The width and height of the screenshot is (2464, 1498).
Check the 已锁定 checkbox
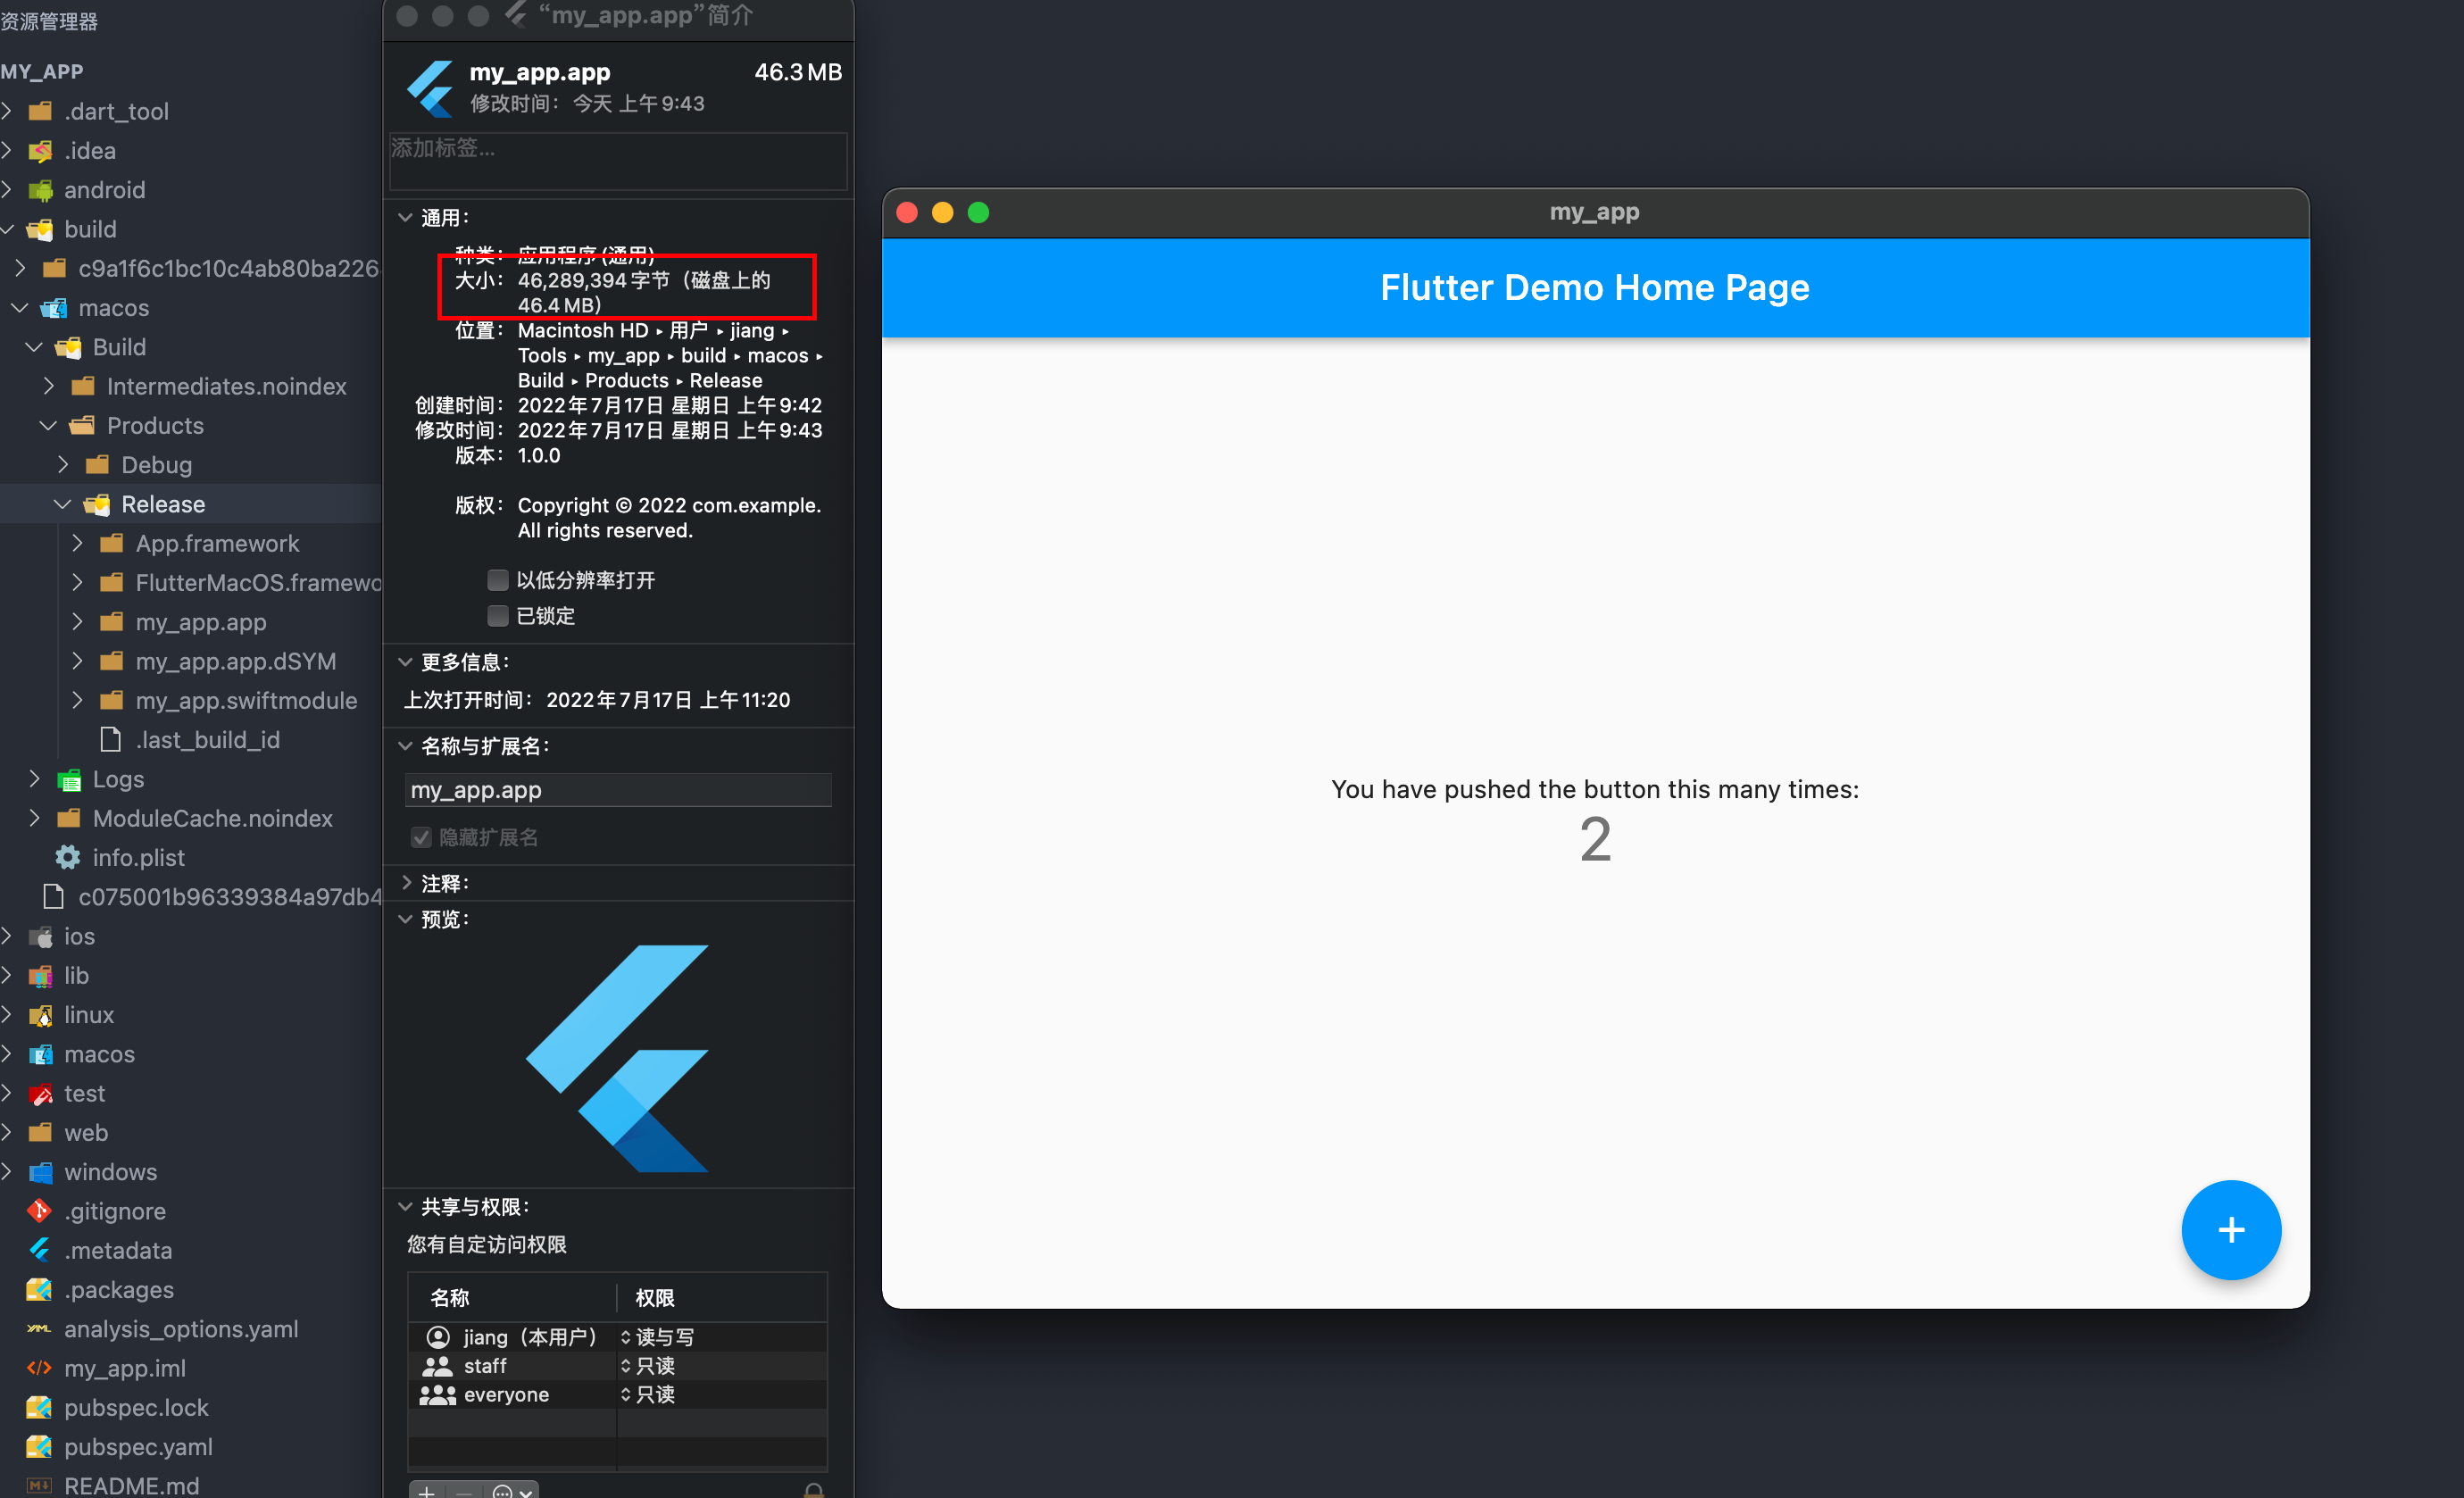498,616
